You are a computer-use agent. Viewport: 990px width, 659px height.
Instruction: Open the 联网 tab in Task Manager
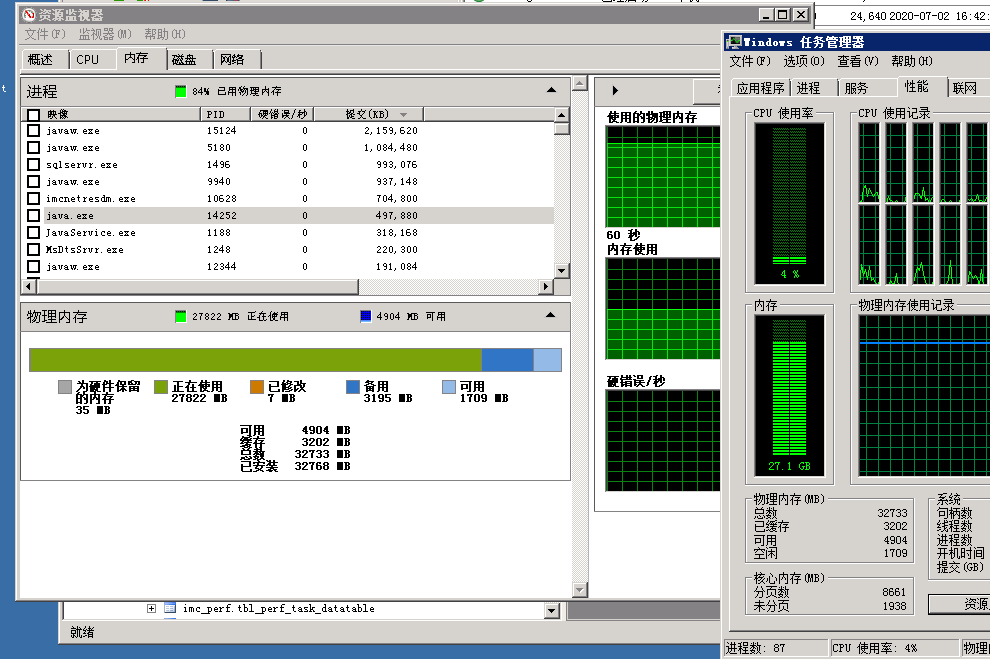coord(965,88)
